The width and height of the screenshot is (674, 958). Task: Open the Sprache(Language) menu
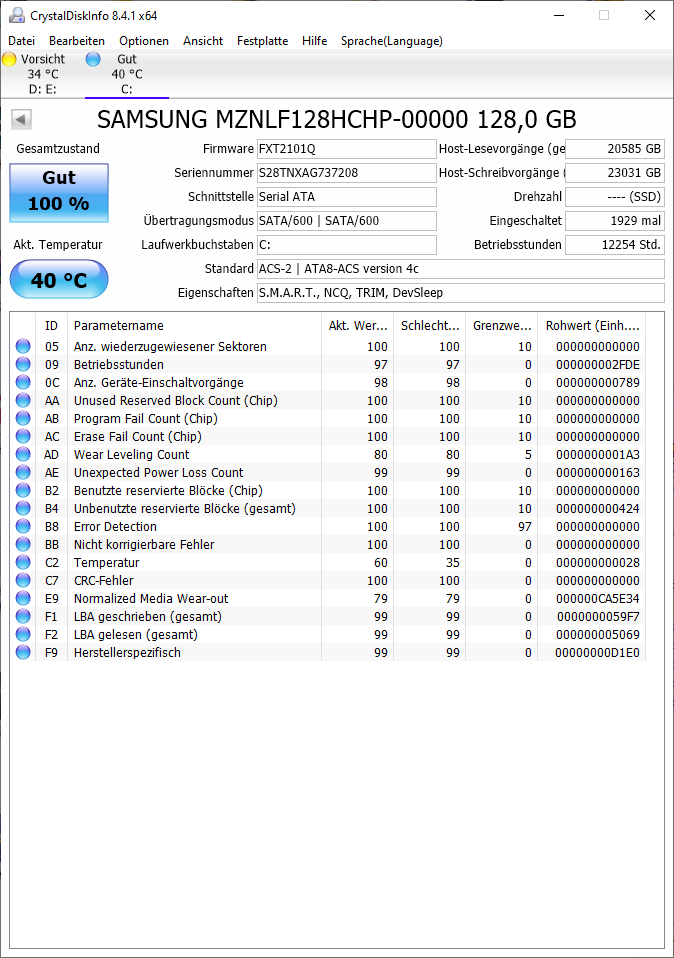[x=392, y=41]
